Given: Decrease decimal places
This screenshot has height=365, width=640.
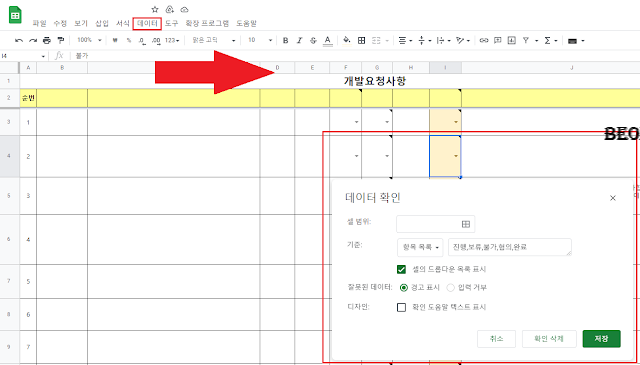Looking at the screenshot, I should 142,40.
